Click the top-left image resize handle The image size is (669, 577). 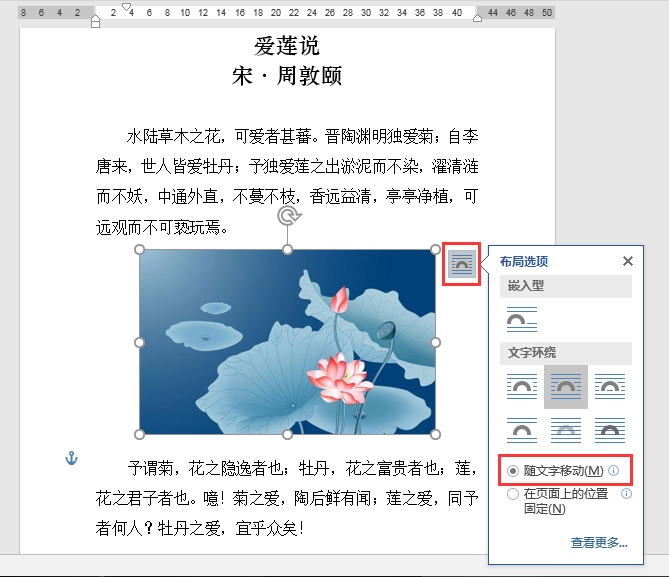(140, 249)
